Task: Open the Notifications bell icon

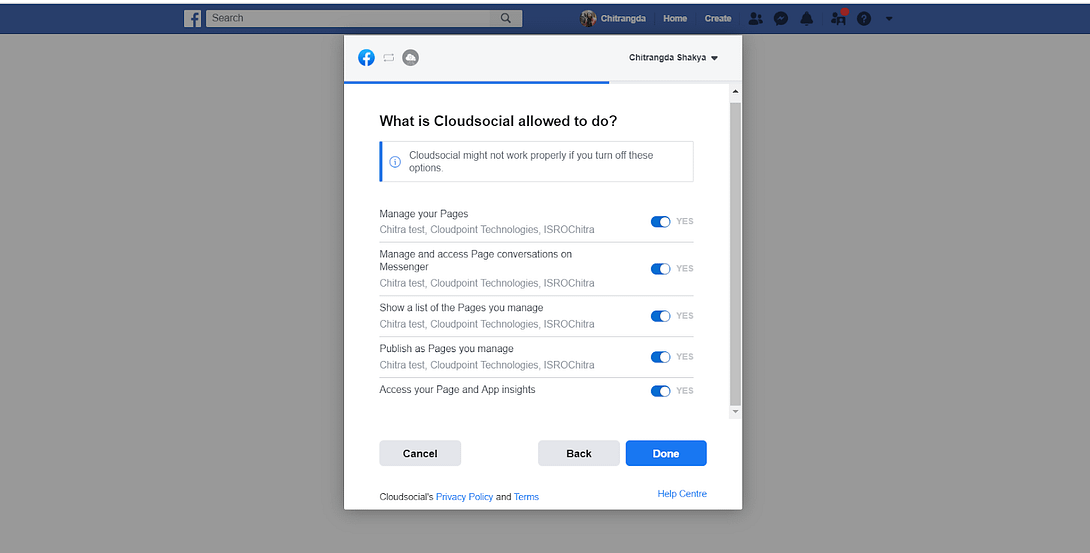Action: coord(806,19)
